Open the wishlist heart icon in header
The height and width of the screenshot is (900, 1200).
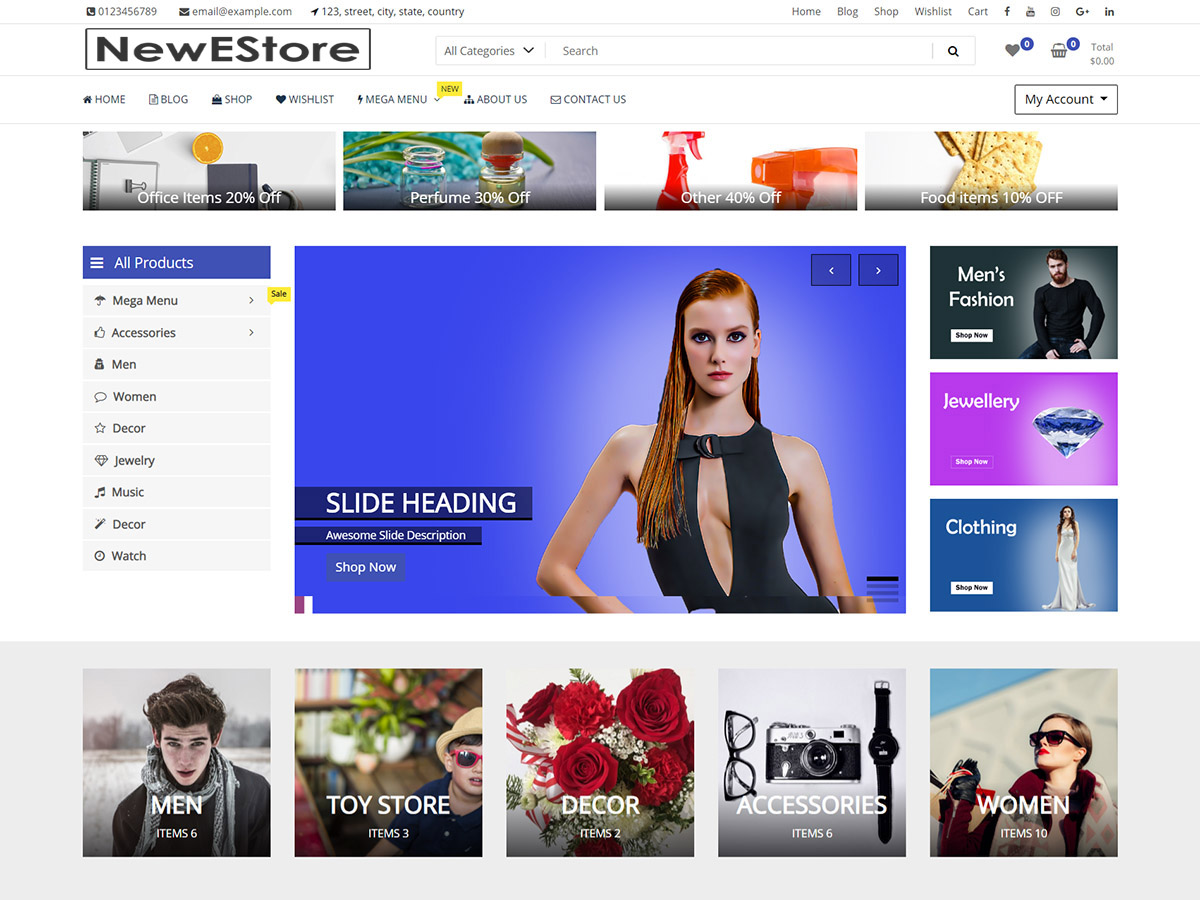[x=1013, y=50]
